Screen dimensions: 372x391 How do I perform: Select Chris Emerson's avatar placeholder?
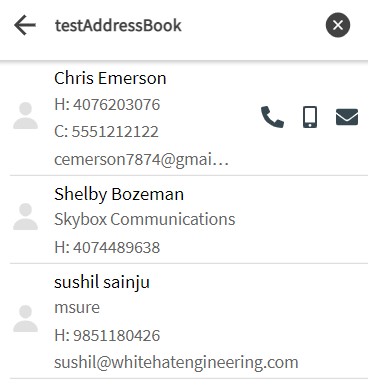point(26,116)
